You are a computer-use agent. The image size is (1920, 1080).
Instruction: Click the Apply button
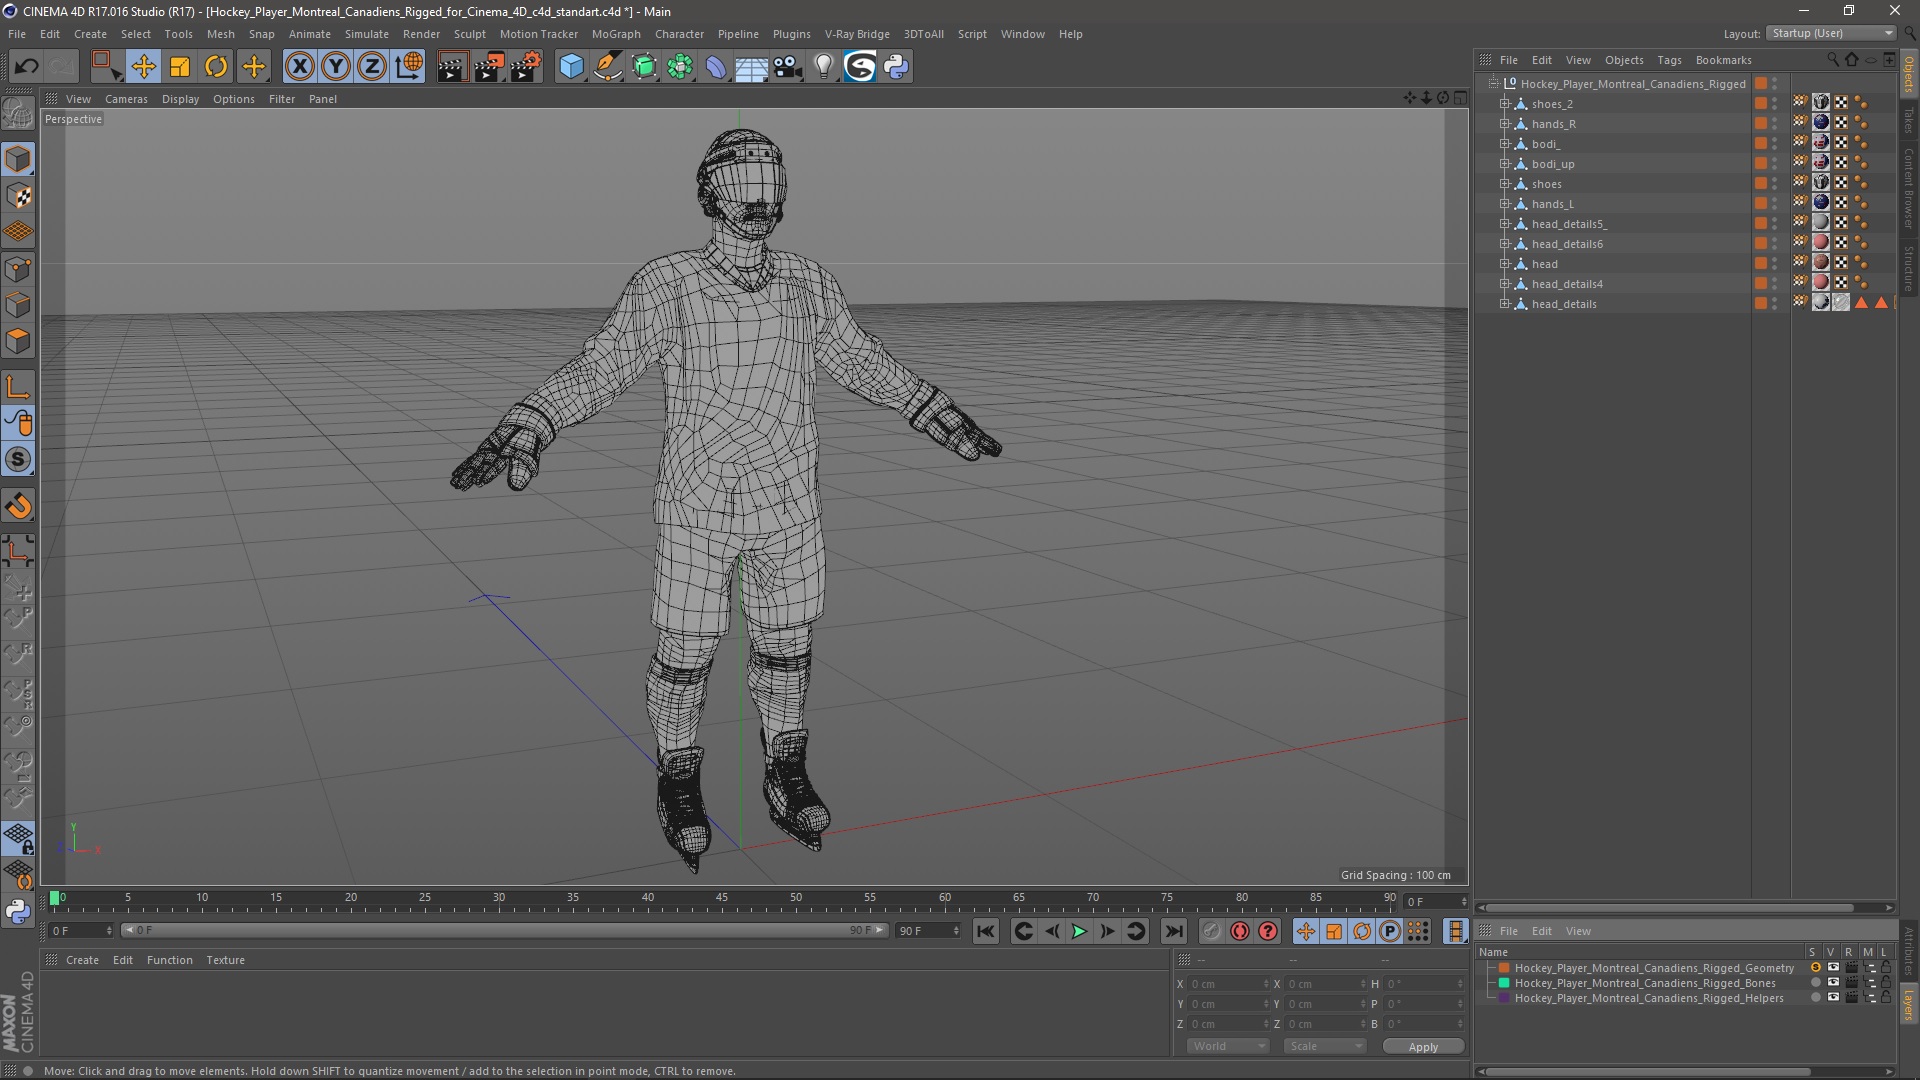pos(1423,1047)
